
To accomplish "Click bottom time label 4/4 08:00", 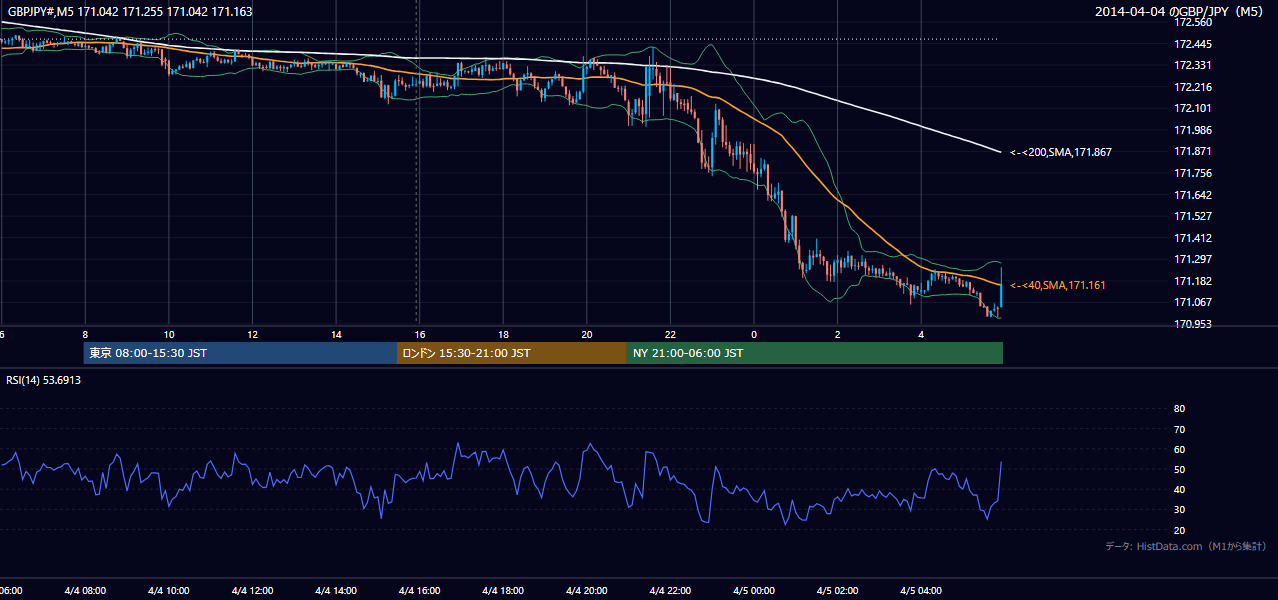I will (85, 591).
